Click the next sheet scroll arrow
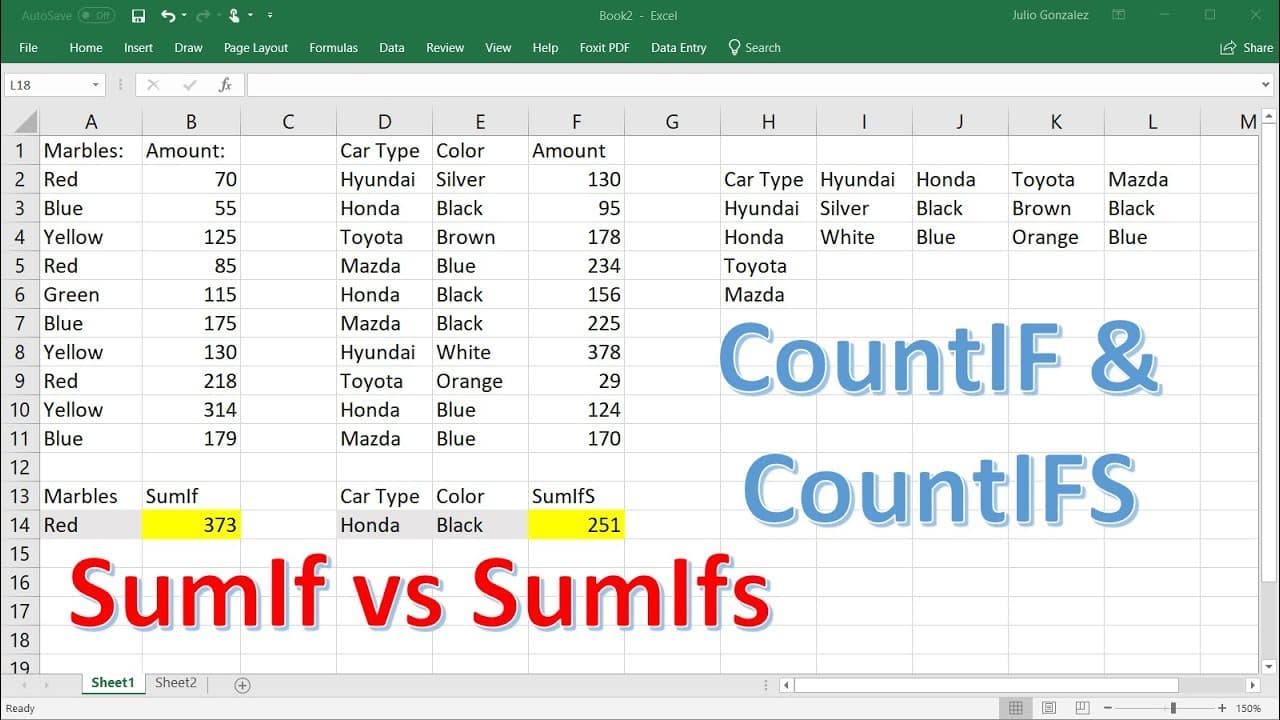Image resolution: width=1280 pixels, height=720 pixels. (x=45, y=685)
